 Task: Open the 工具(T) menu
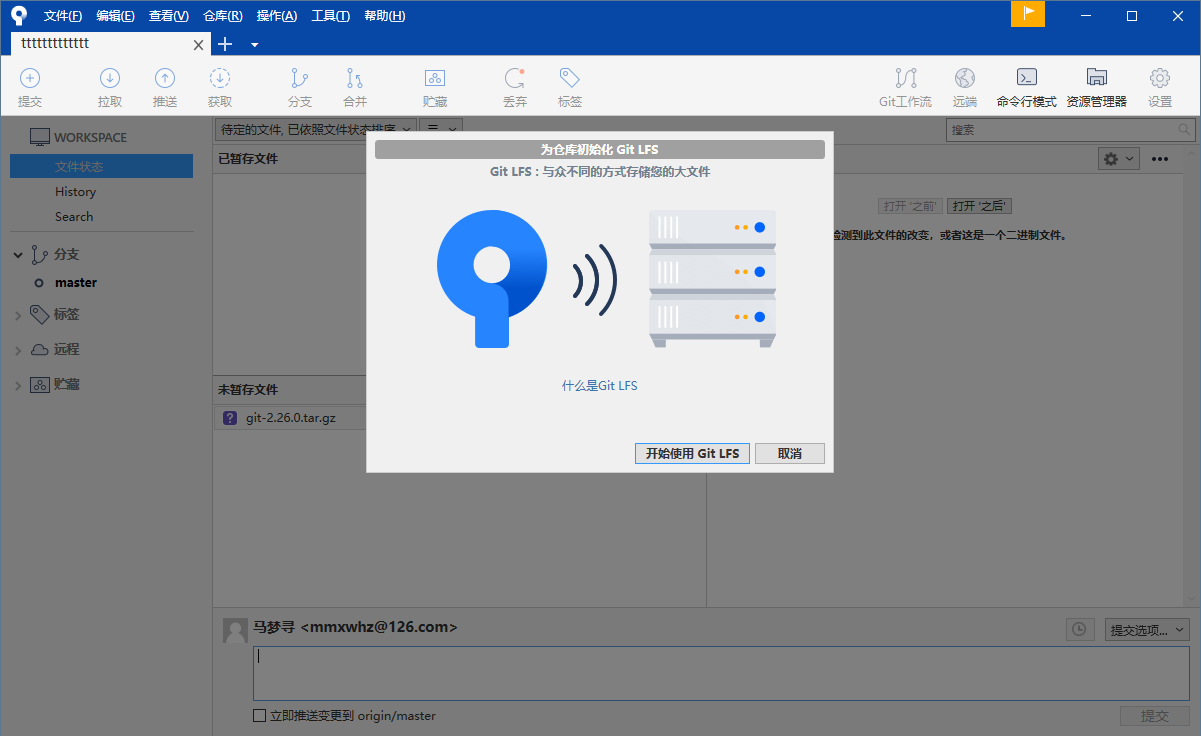[331, 16]
